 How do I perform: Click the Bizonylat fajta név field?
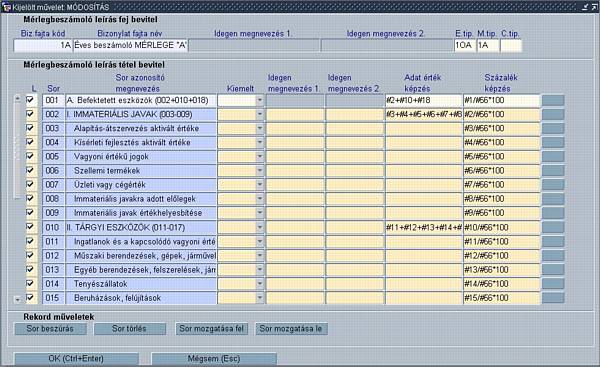tap(130, 45)
